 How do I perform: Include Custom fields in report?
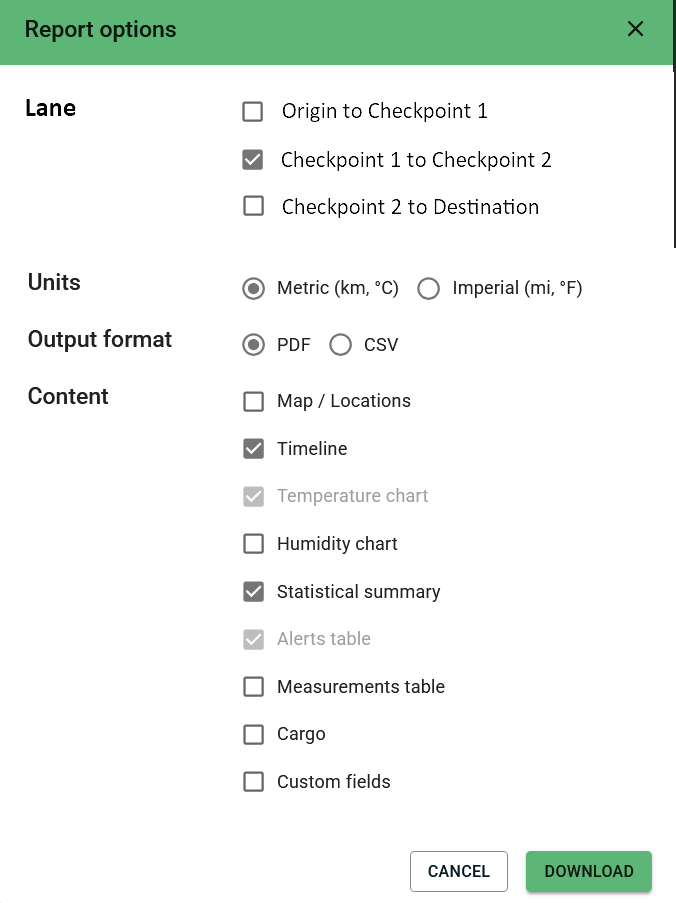pyautogui.click(x=254, y=782)
